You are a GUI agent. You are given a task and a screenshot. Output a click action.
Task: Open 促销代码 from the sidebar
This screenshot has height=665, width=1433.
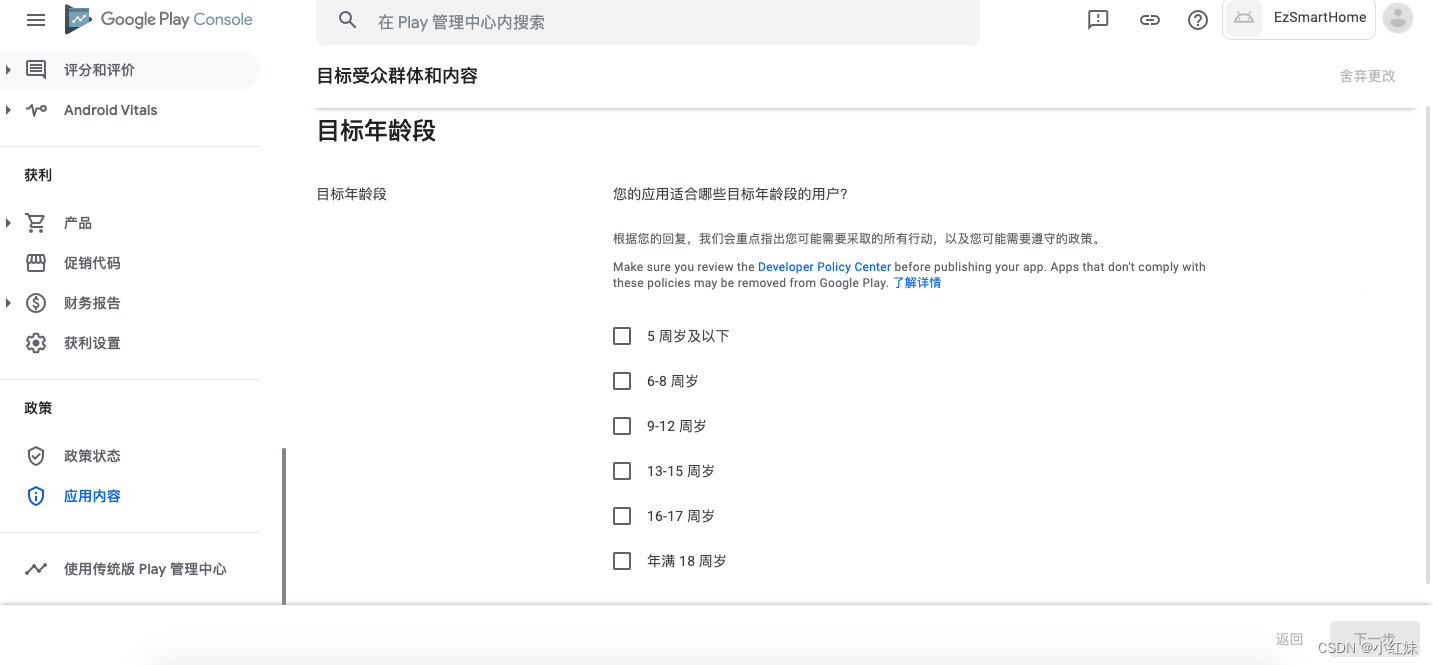coord(36,262)
